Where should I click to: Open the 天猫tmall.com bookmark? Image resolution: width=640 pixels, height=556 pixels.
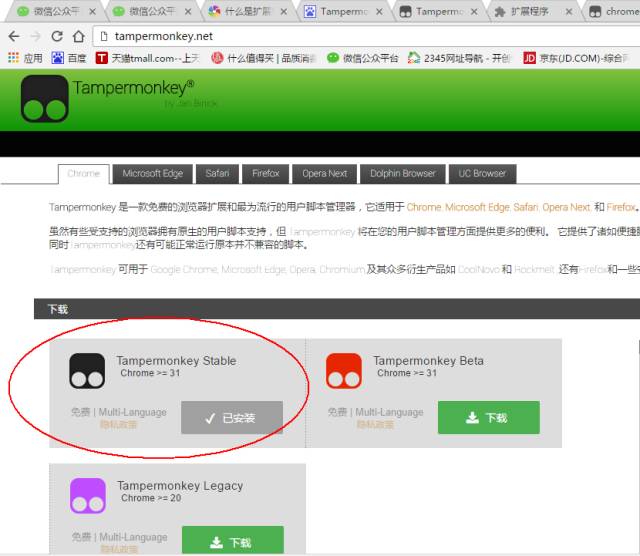pos(147,58)
